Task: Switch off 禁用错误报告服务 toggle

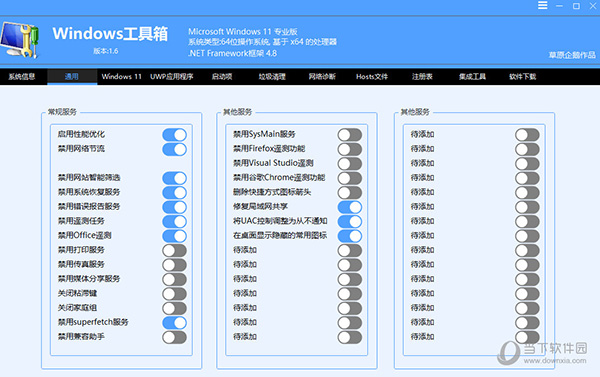Action: point(174,207)
